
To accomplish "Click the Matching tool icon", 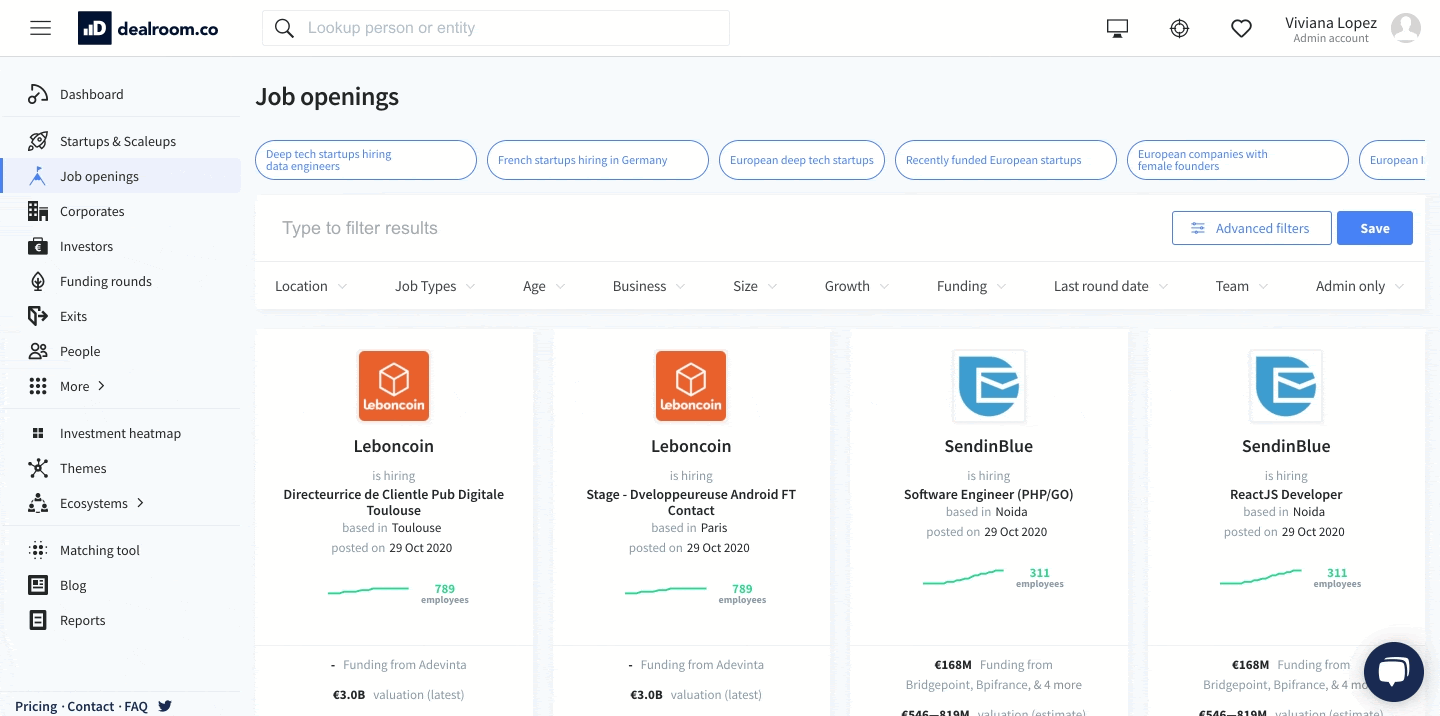I will point(38,550).
